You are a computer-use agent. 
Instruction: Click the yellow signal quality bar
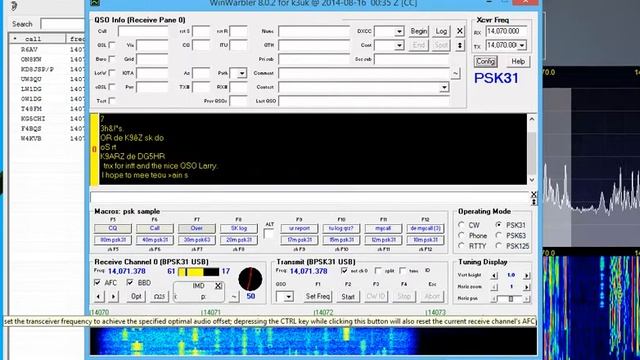pyautogui.click(x=198, y=271)
